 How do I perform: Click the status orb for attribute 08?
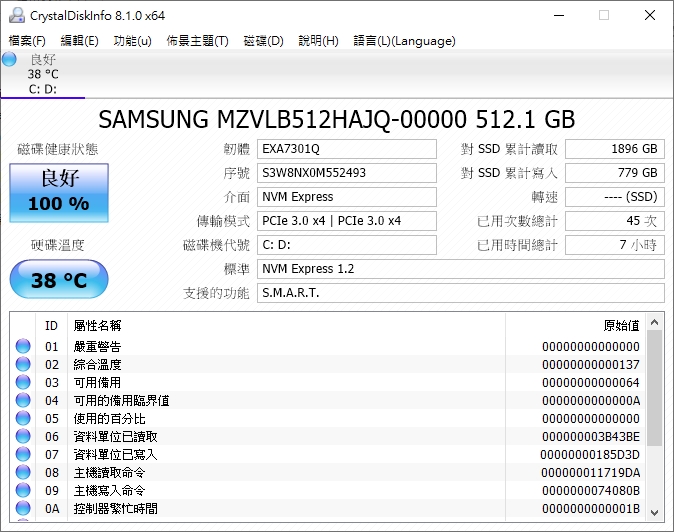click(x=23, y=472)
